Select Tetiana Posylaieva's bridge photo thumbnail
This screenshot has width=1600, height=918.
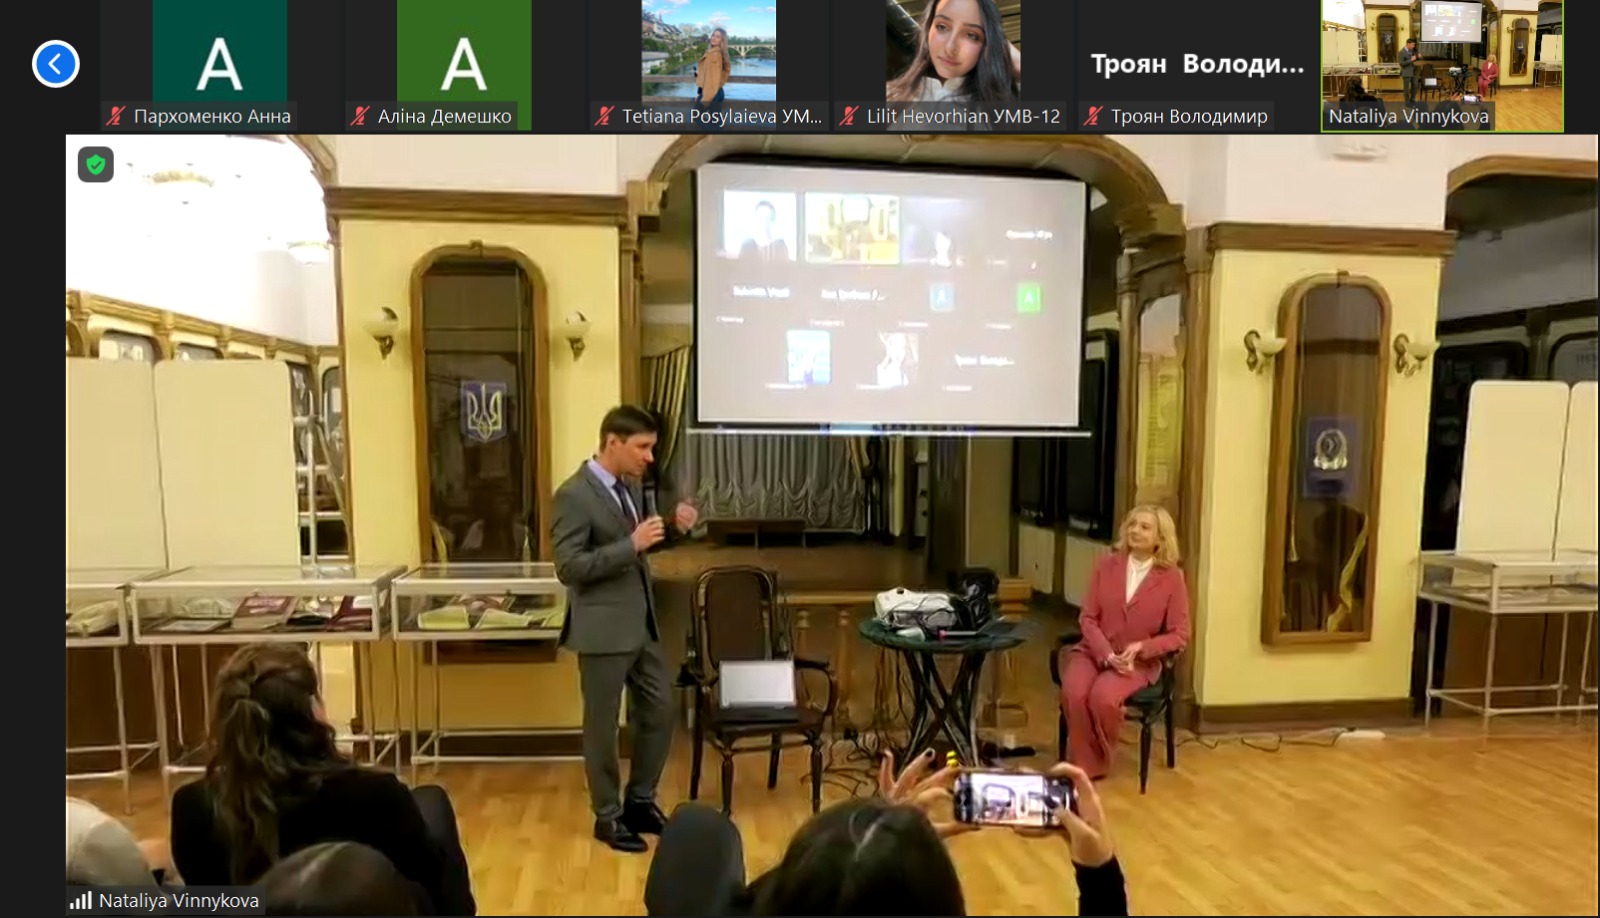click(x=708, y=50)
